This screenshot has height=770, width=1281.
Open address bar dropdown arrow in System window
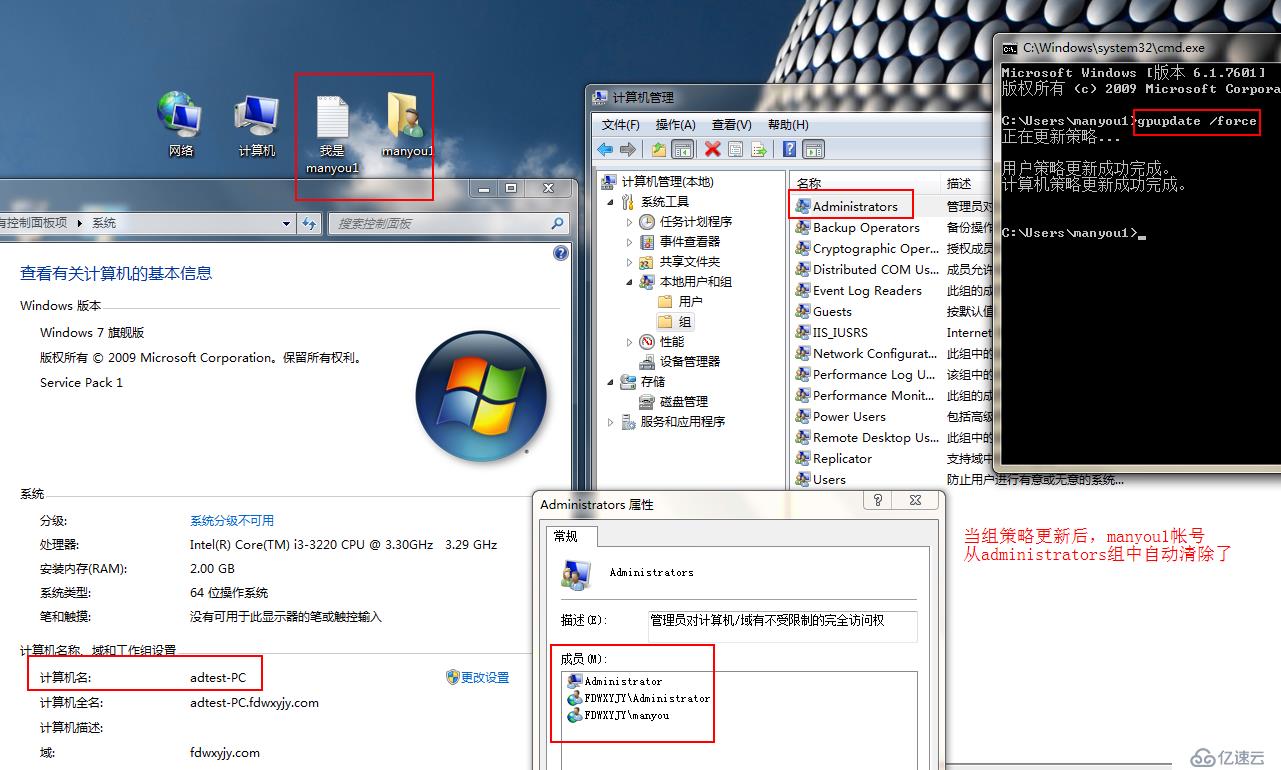click(285, 223)
